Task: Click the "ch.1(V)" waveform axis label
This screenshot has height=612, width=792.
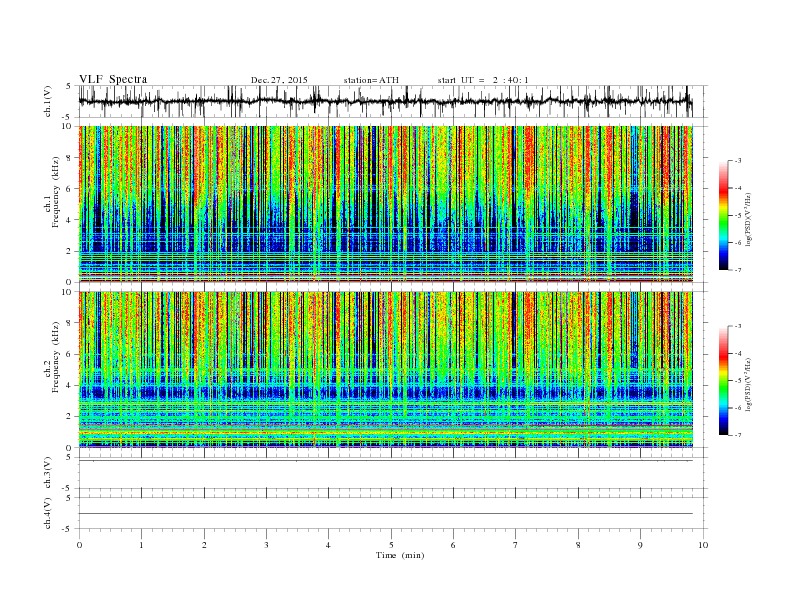Action: 48,101
